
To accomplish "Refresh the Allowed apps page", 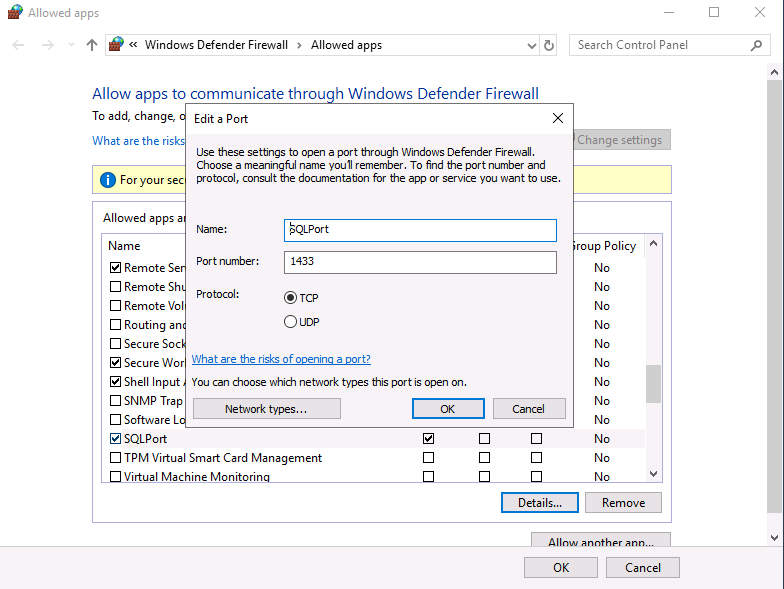I will 548,46.
